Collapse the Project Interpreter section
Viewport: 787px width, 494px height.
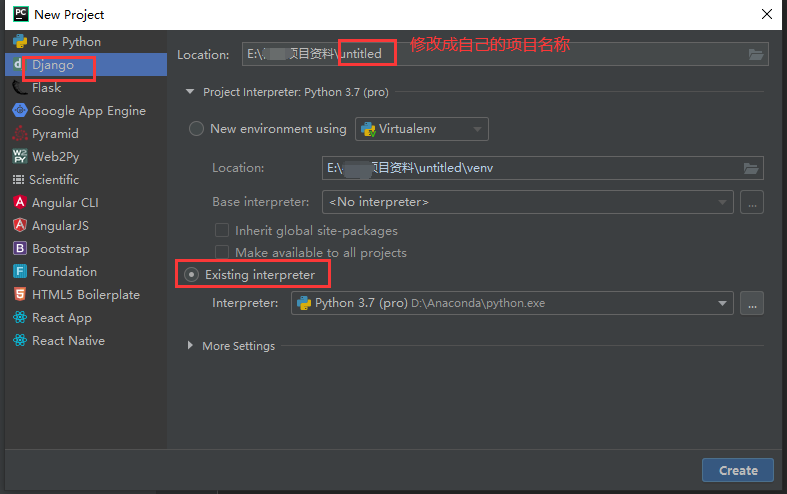coord(190,92)
